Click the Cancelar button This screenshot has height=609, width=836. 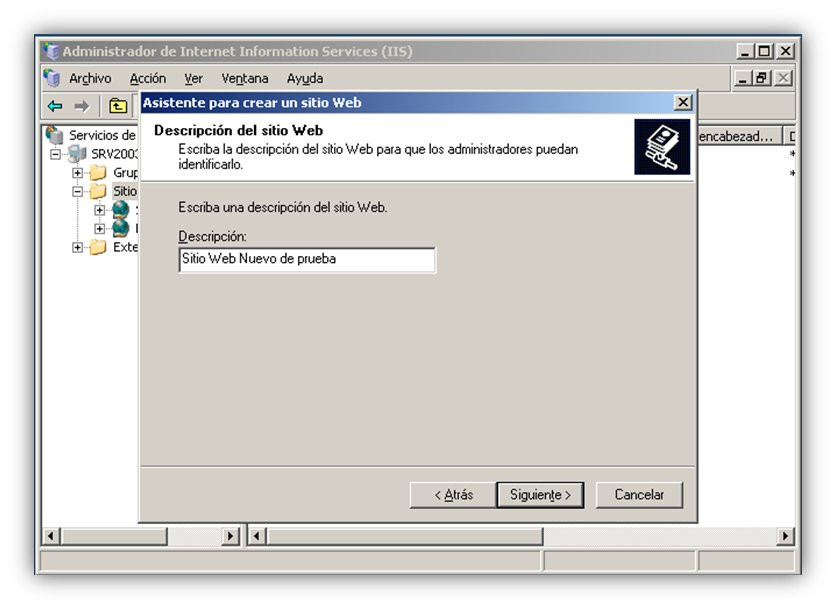639,495
